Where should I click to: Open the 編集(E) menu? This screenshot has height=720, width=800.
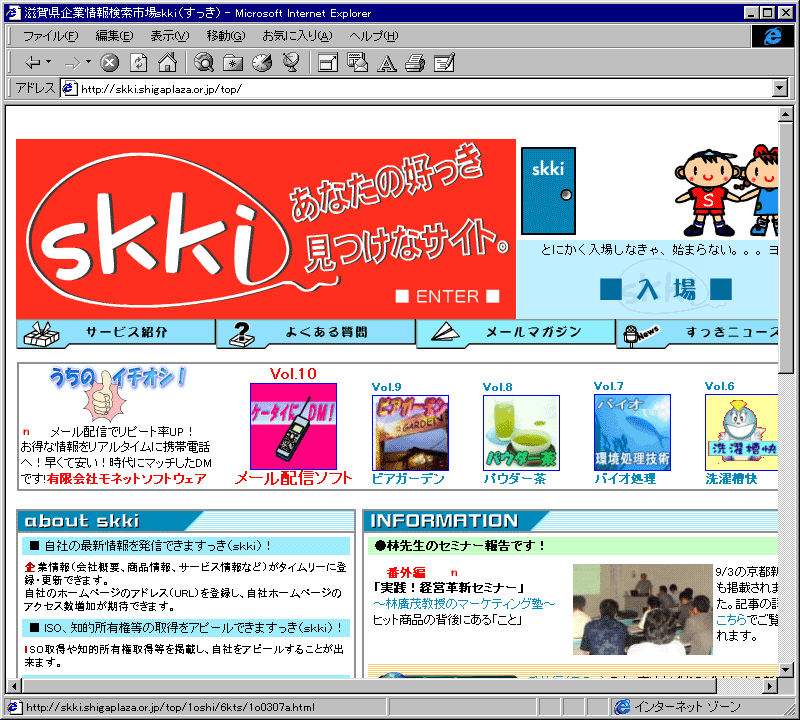[114, 36]
